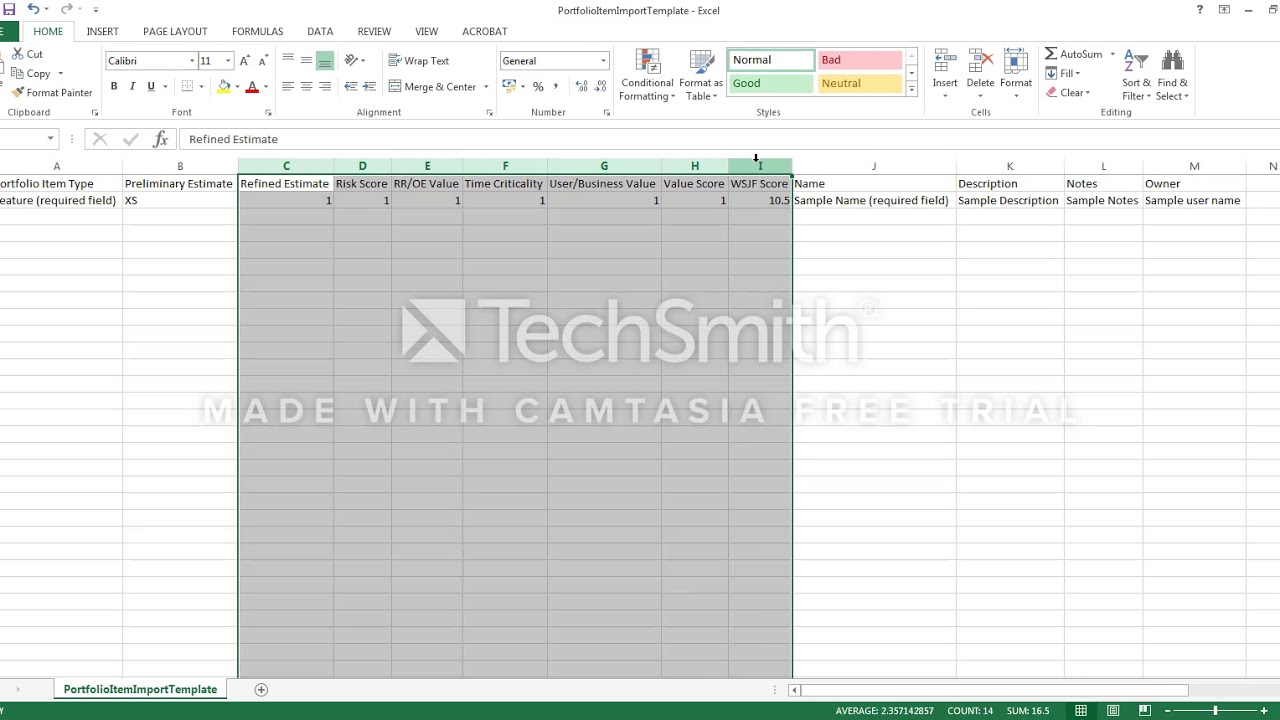Image resolution: width=1280 pixels, height=720 pixels.
Task: Open the Format cells menu
Action: [x=1016, y=75]
